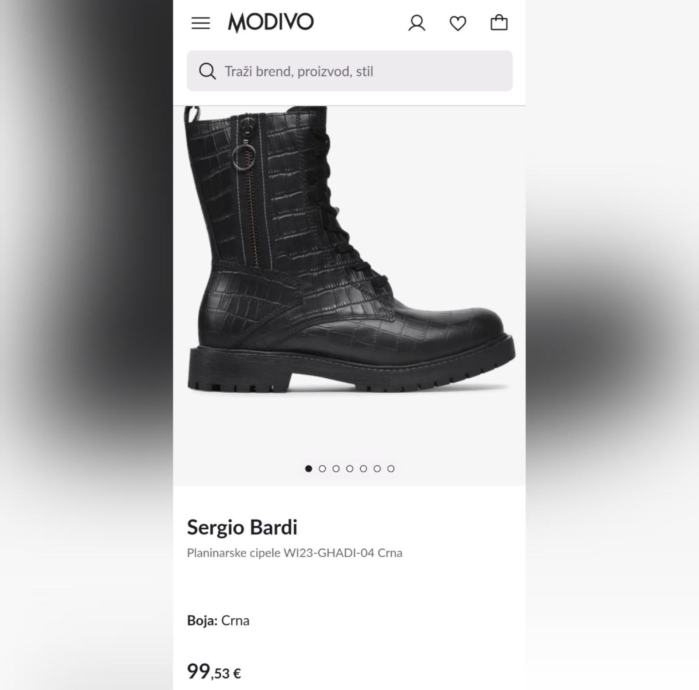Open the user account icon
The height and width of the screenshot is (690, 699).
(417, 23)
